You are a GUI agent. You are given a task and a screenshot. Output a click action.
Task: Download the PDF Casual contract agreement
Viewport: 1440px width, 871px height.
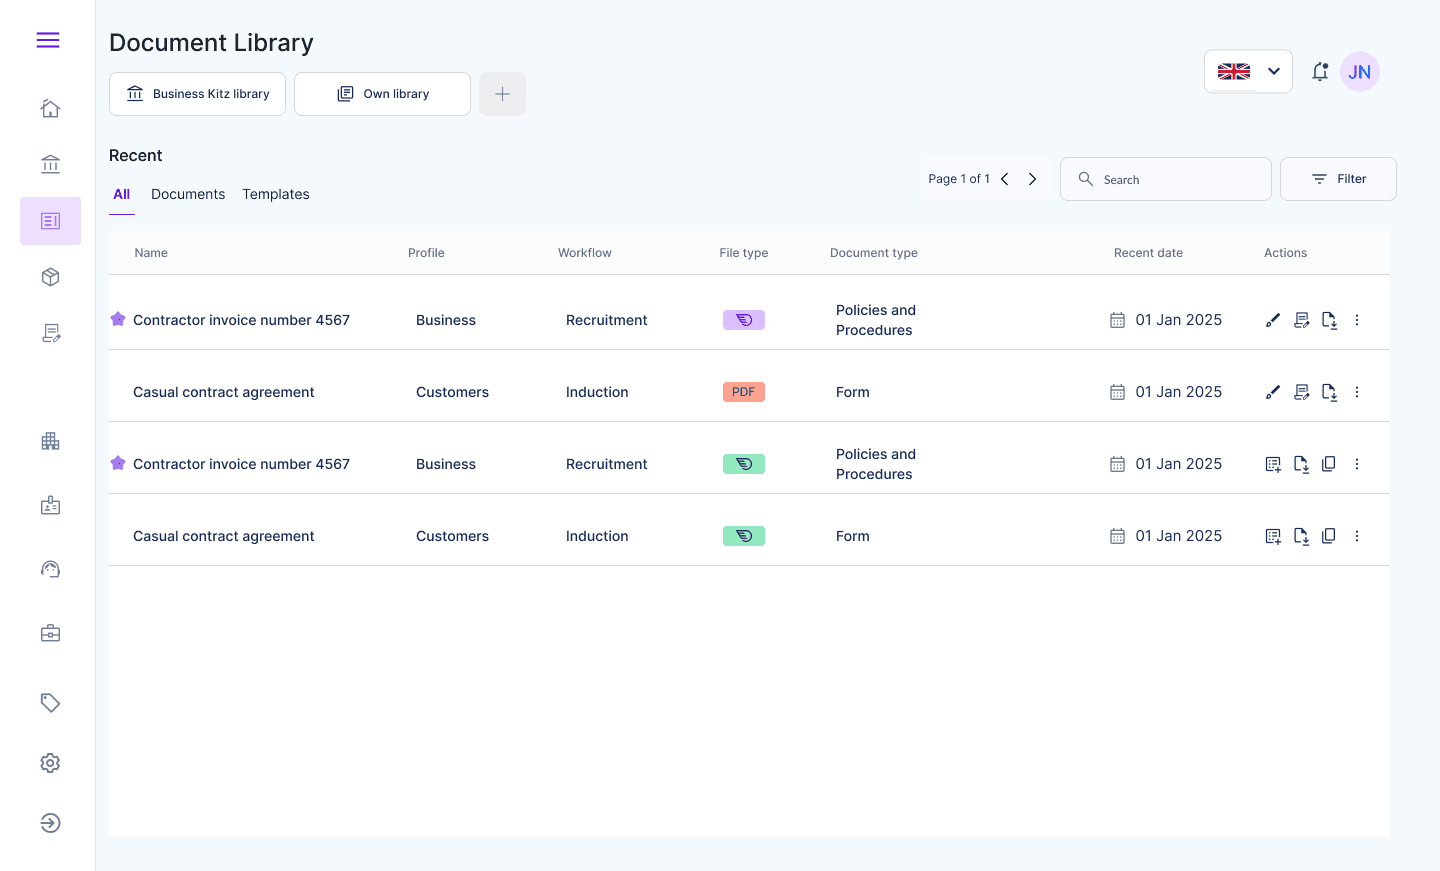click(1329, 392)
